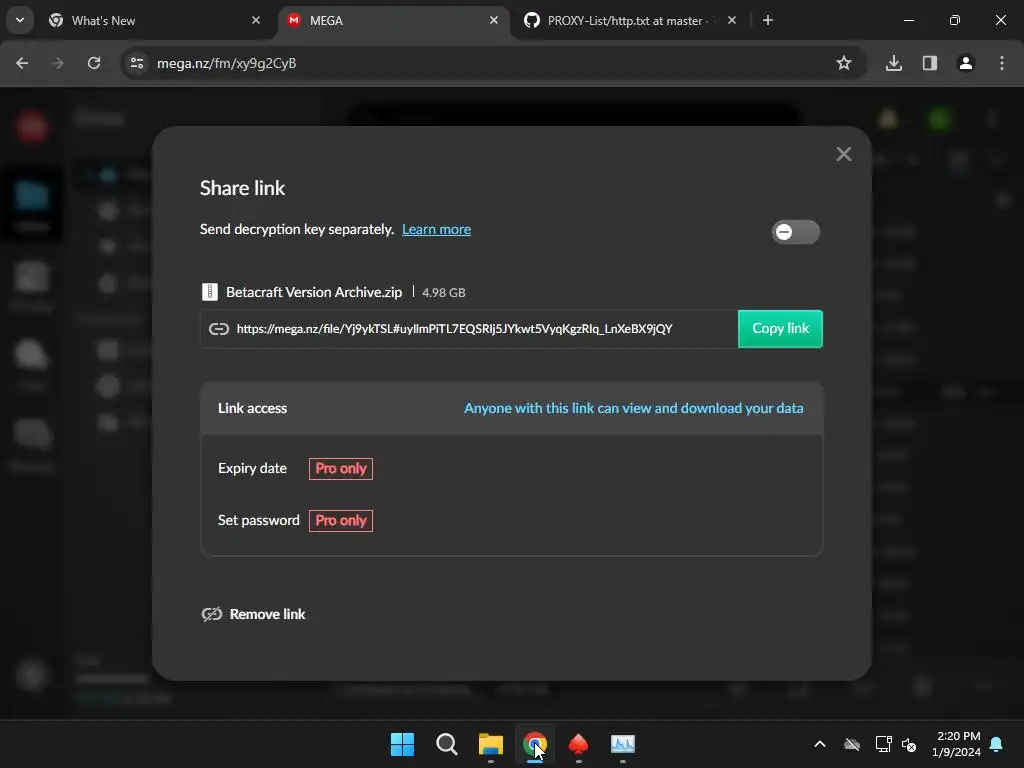
Task: Click the broken-chain Remove link icon
Action: click(212, 614)
